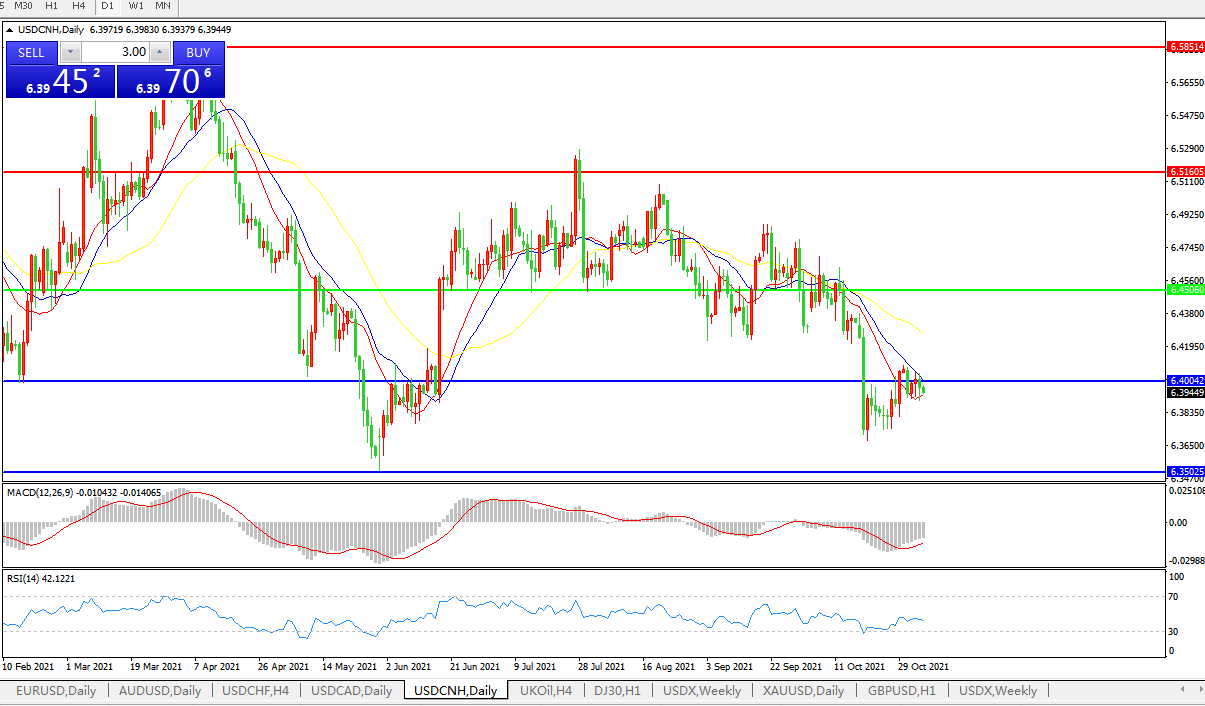The height and width of the screenshot is (706, 1205).
Task: Increase lot volume with up arrow
Action: (159, 52)
